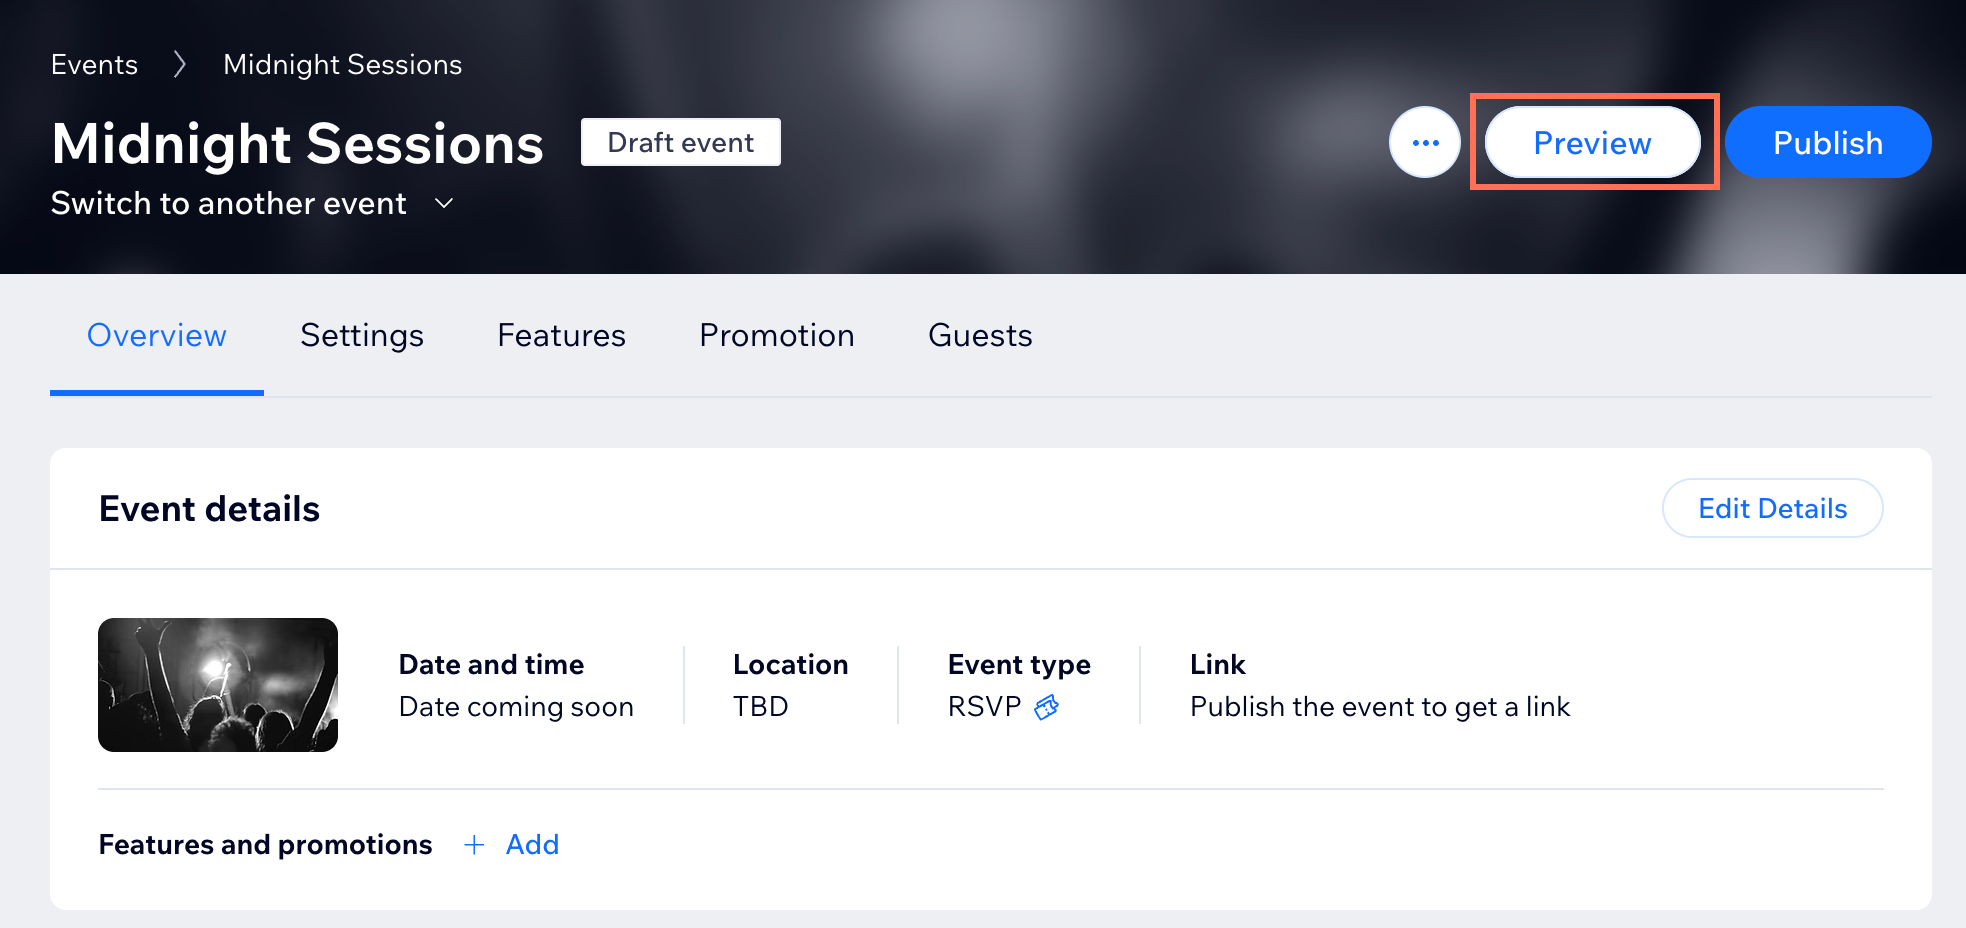
Task: Expand the Switch to another event chevron
Action: (x=444, y=204)
